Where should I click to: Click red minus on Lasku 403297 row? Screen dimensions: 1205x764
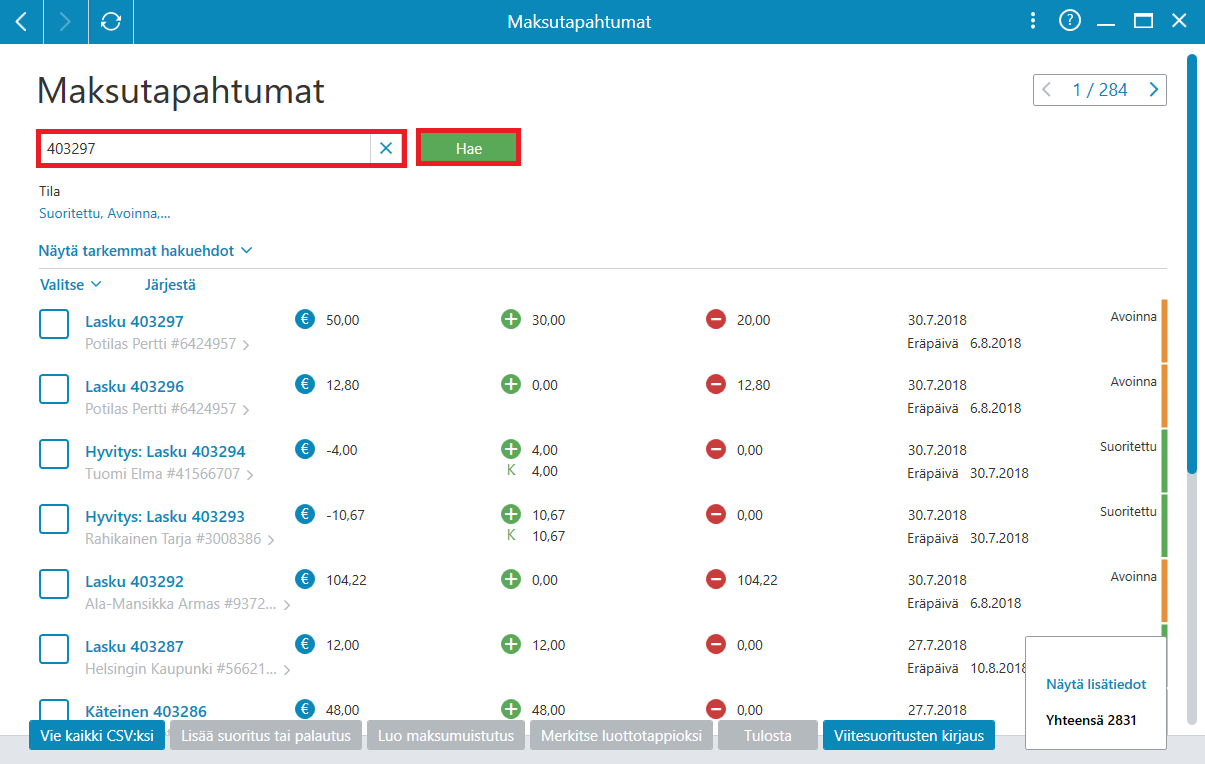click(716, 320)
